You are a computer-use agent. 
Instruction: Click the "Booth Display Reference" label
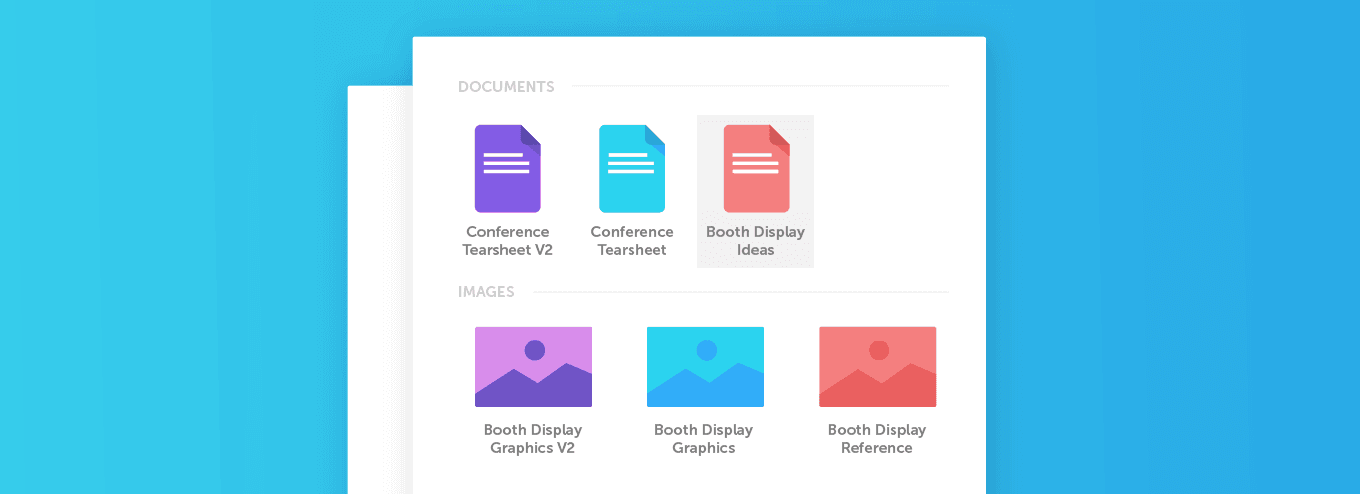(x=877, y=439)
